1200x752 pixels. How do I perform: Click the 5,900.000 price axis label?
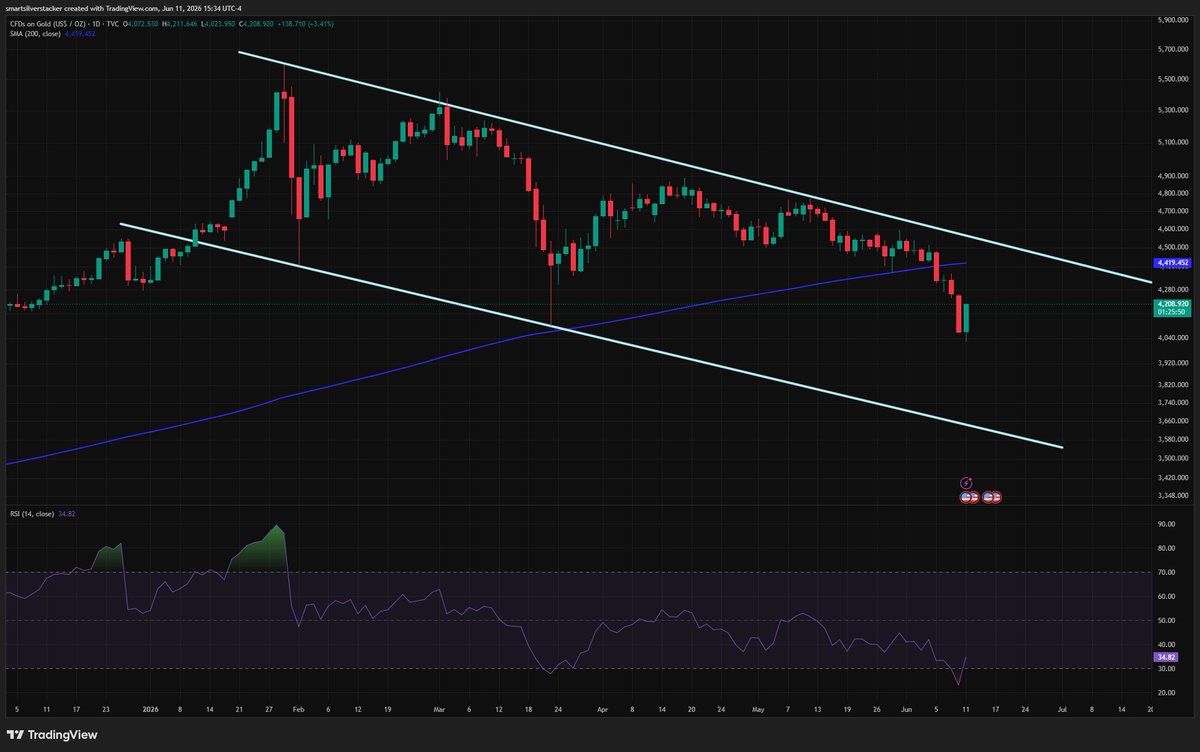coord(1171,20)
